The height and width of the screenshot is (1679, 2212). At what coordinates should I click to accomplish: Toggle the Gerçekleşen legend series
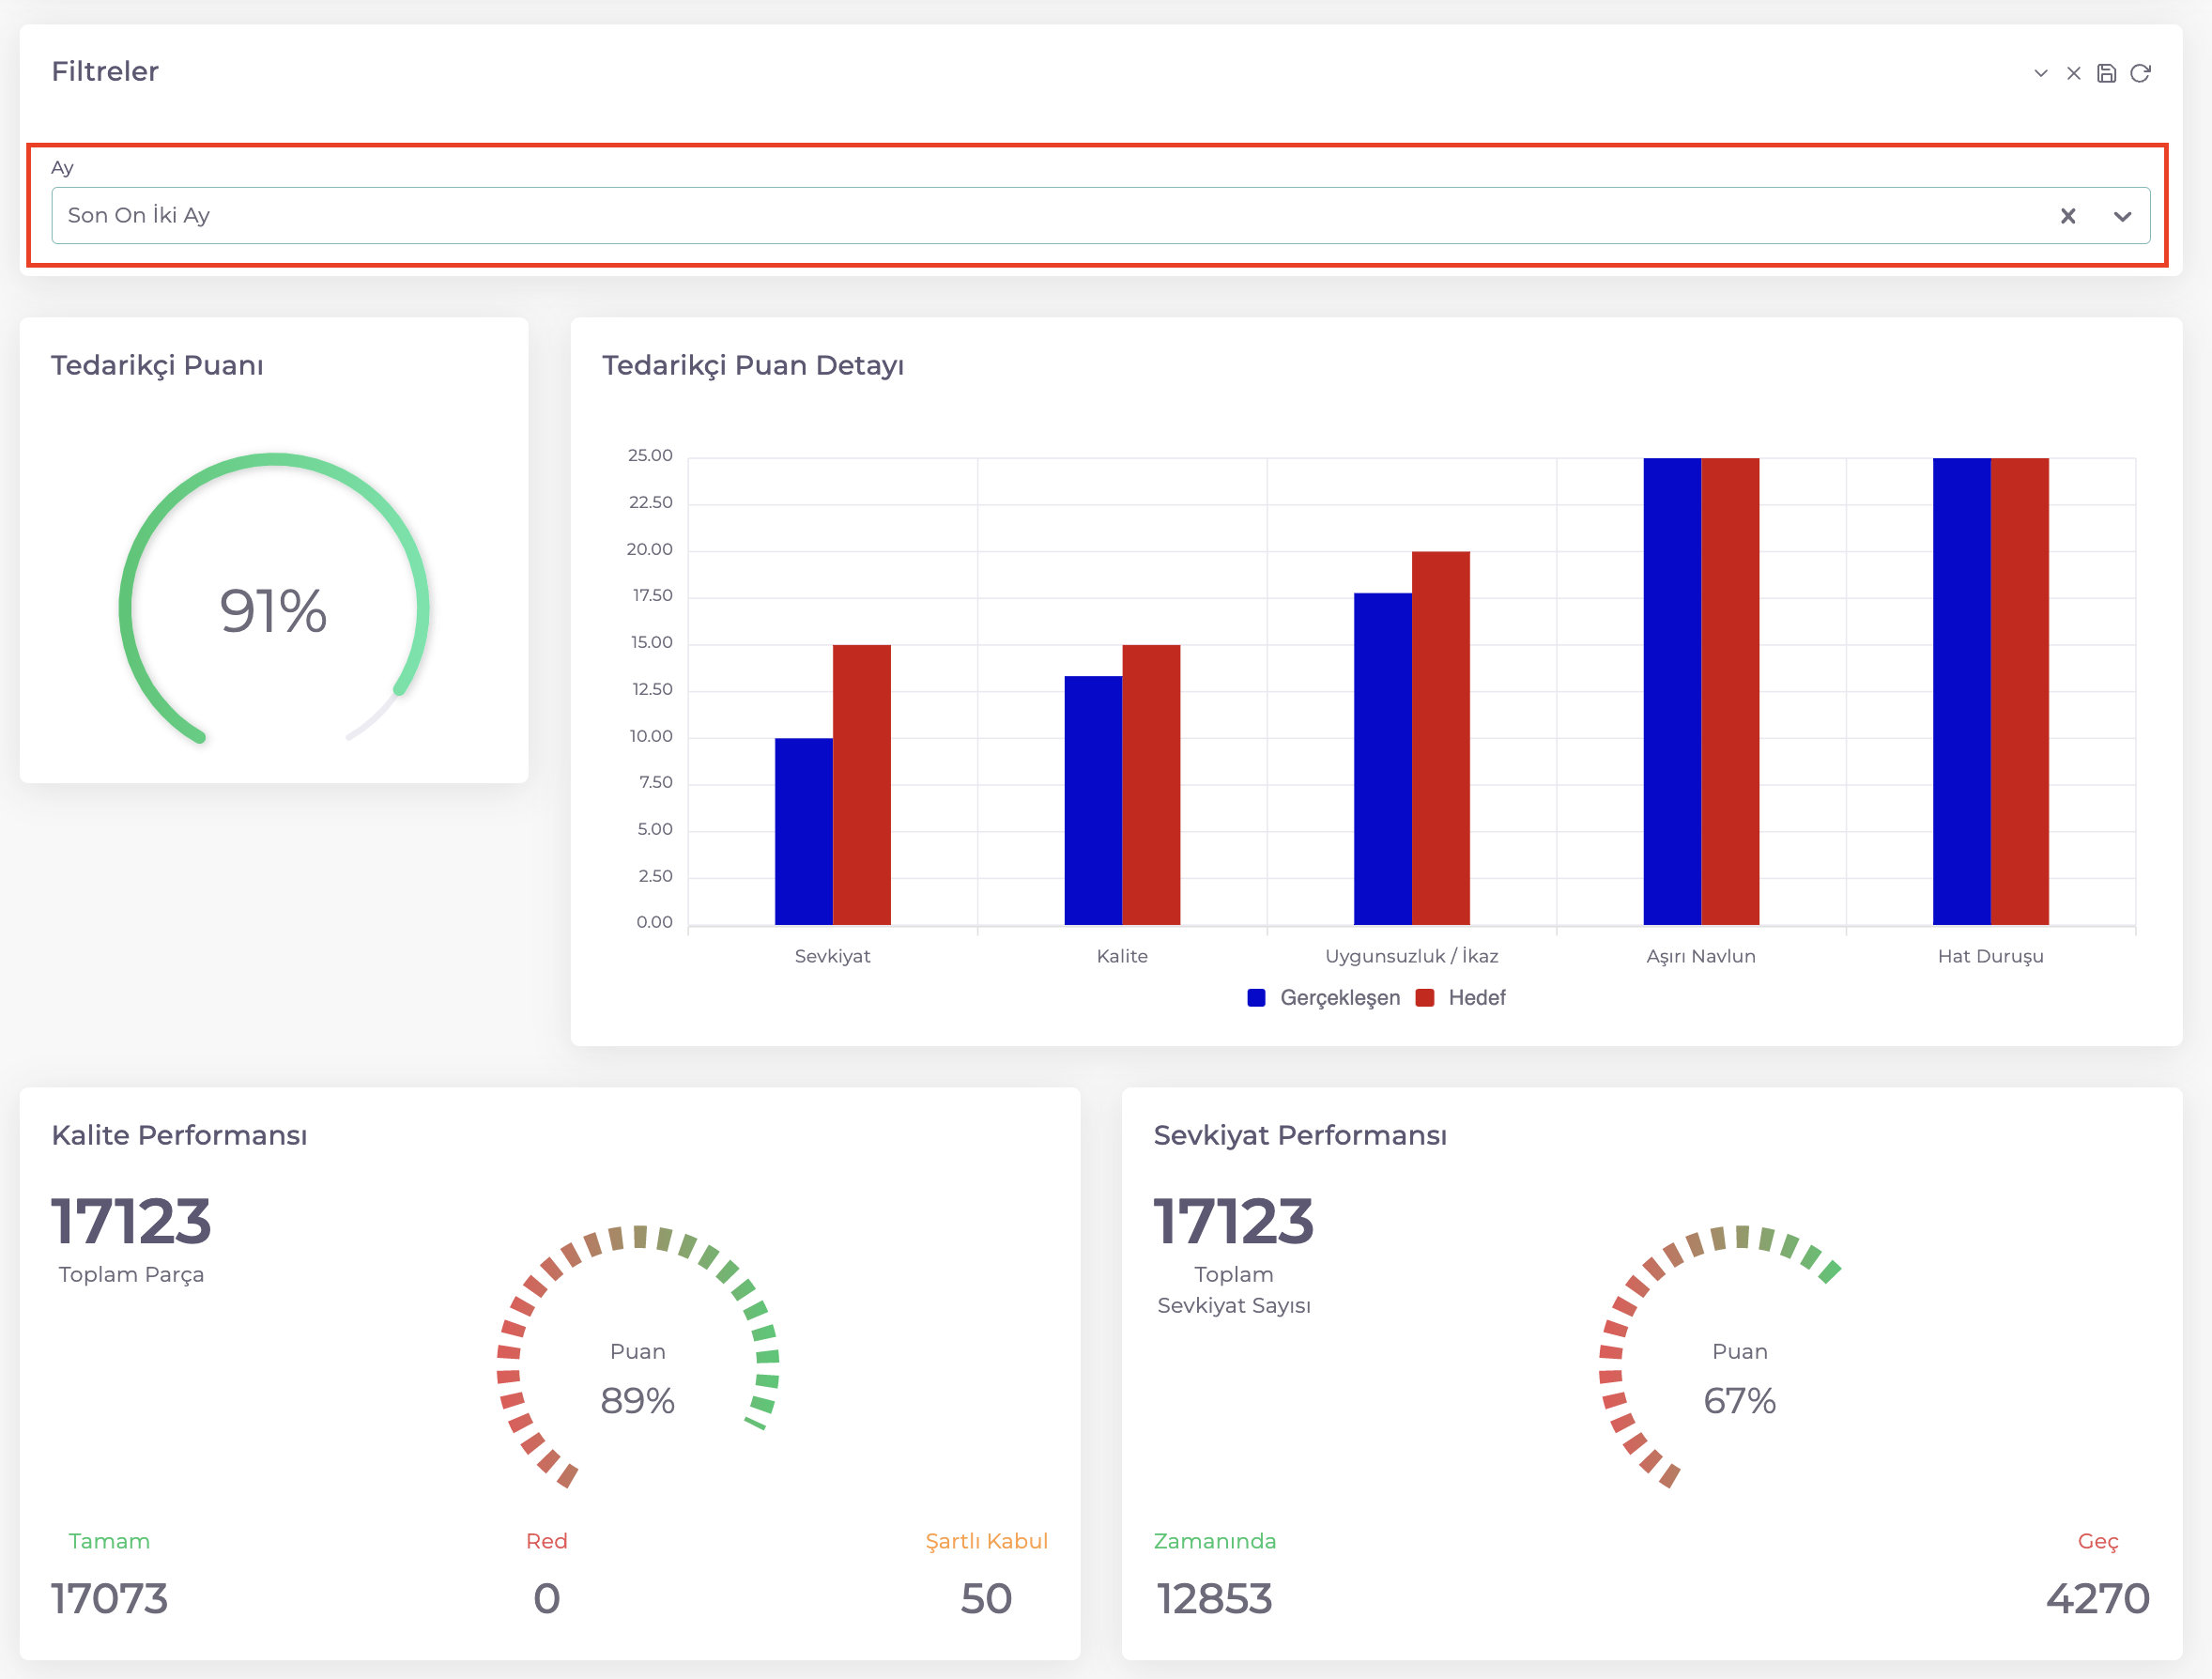pyautogui.click(x=1339, y=998)
